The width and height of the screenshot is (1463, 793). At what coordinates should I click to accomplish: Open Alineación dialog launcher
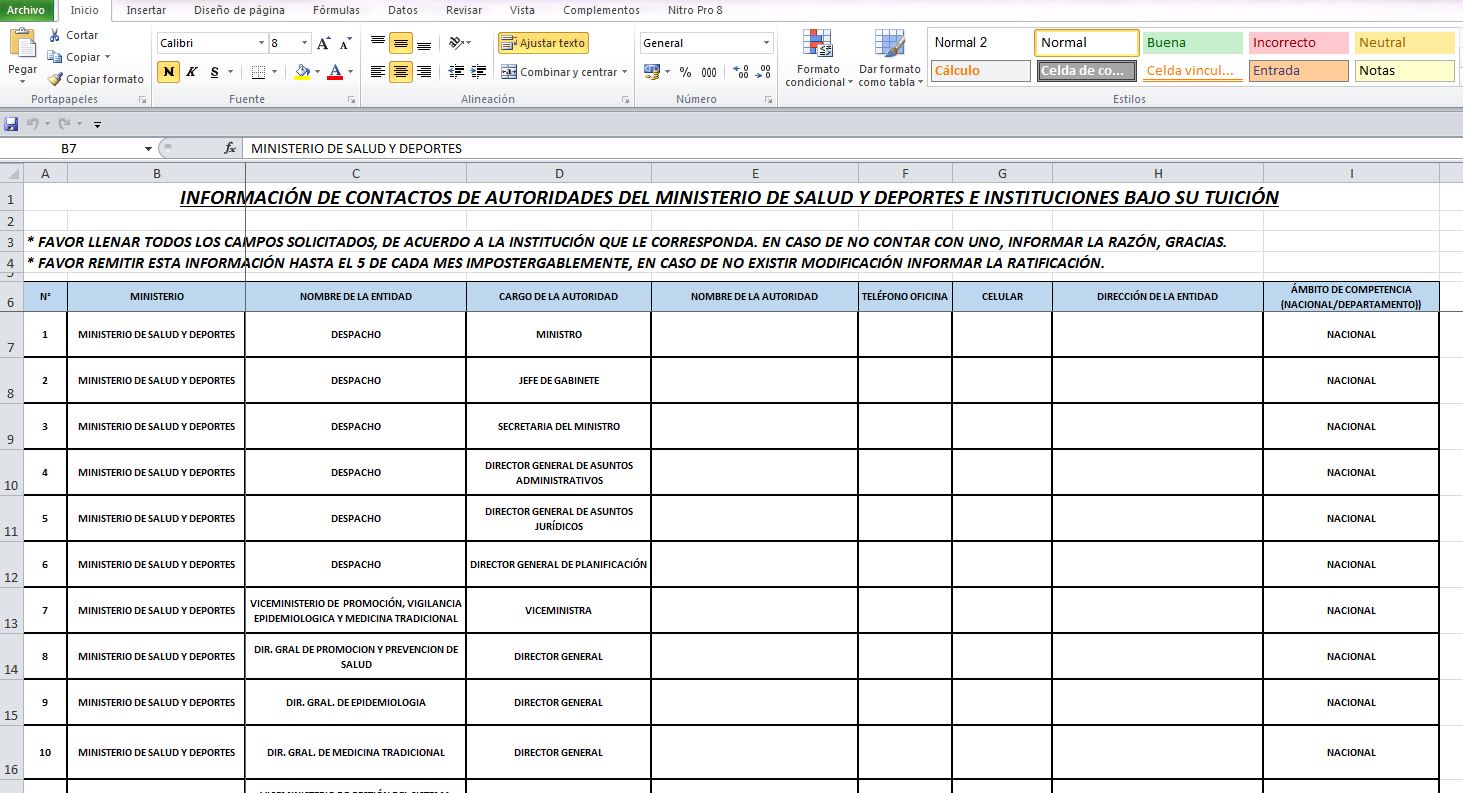pos(626,100)
